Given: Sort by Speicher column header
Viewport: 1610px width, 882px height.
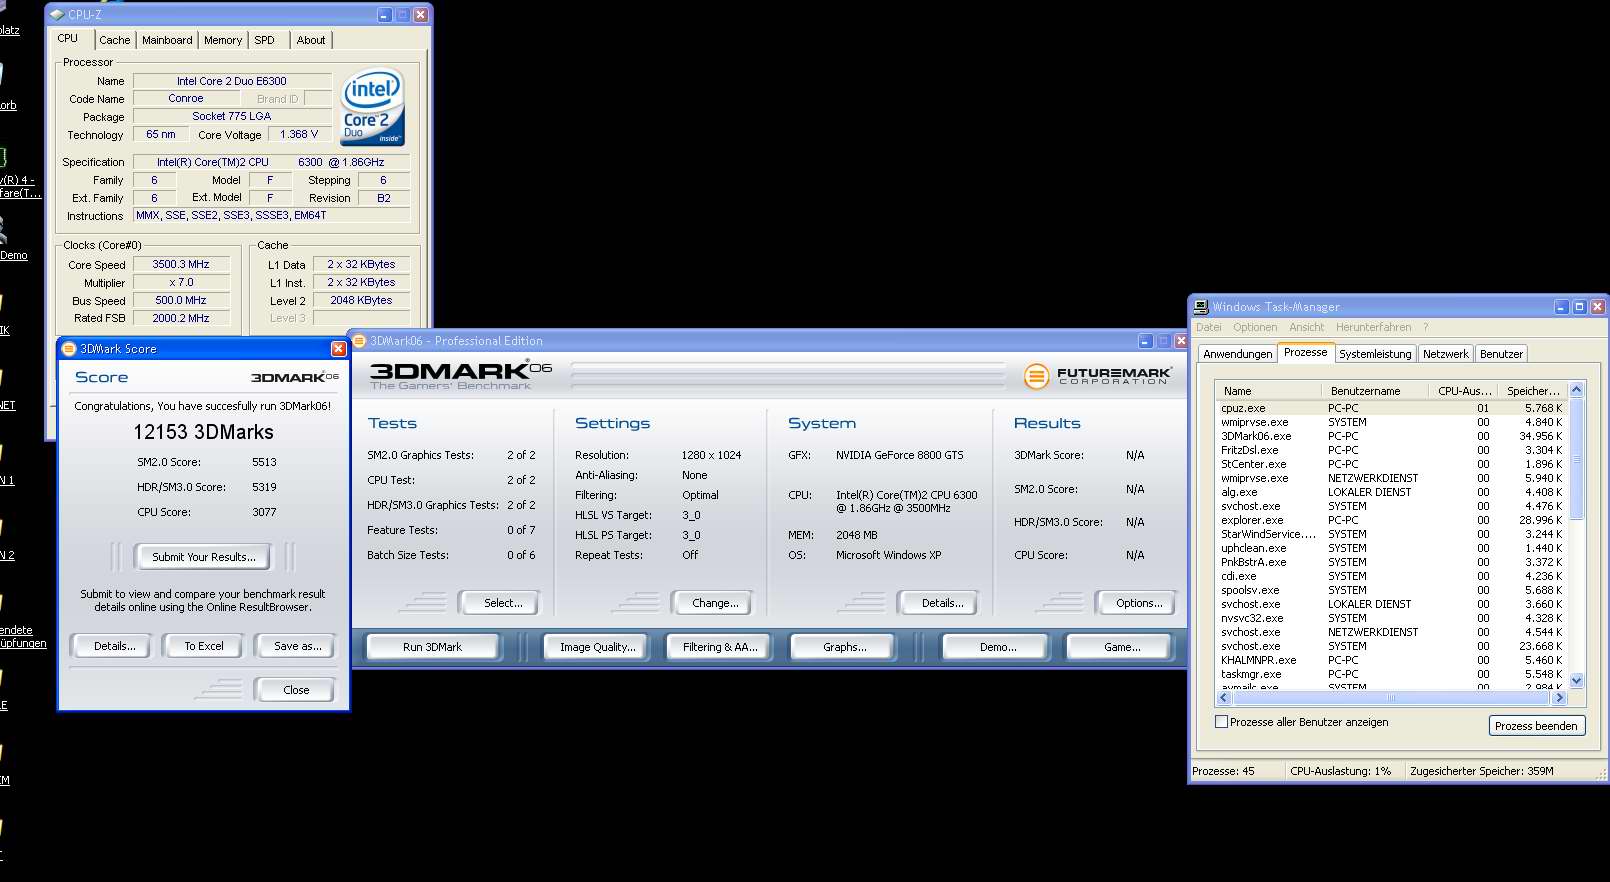Looking at the screenshot, I should click(x=1532, y=391).
